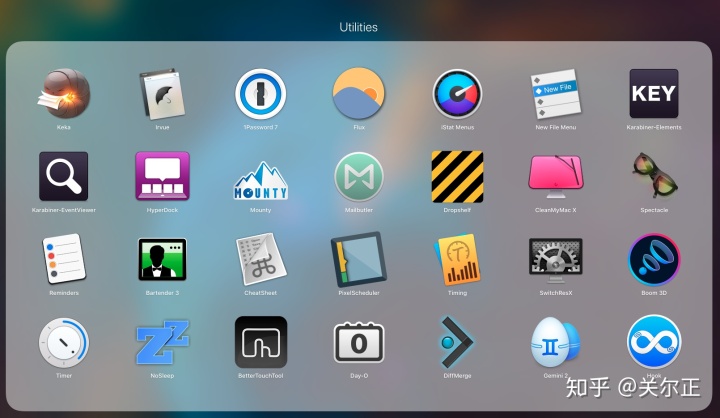The width and height of the screenshot is (720, 418).
Task: Open the Reminders app
Action: pos(64,259)
